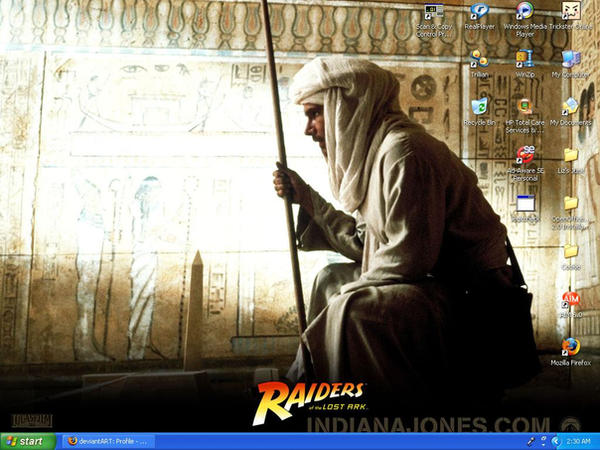Launch Ad-Aware SE Personal shortcut
The image size is (600, 450).
[525, 164]
